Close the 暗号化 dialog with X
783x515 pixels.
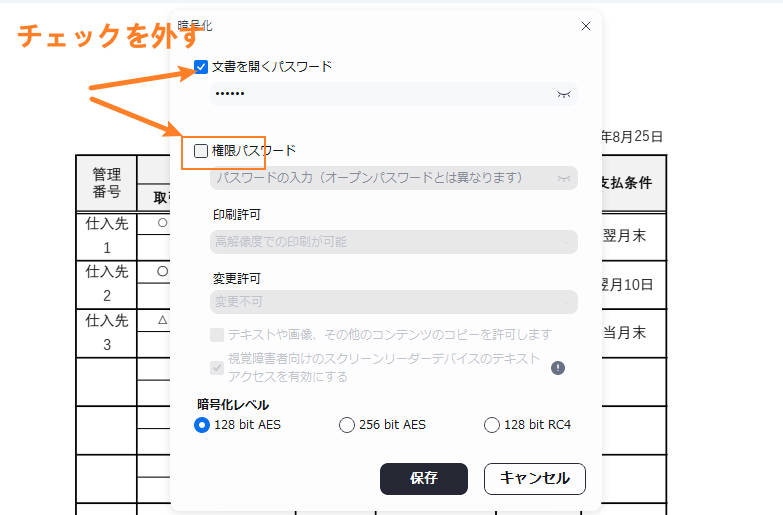coord(586,26)
